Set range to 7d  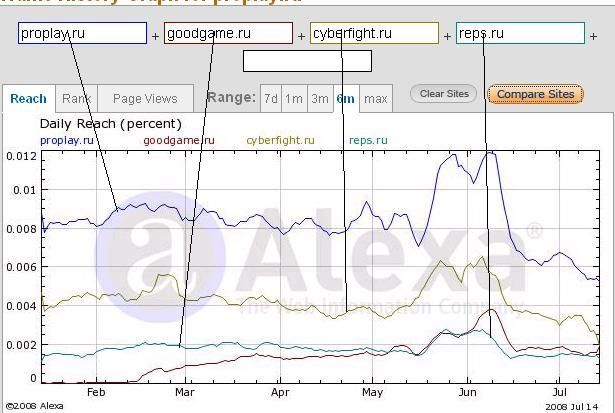tap(271, 98)
